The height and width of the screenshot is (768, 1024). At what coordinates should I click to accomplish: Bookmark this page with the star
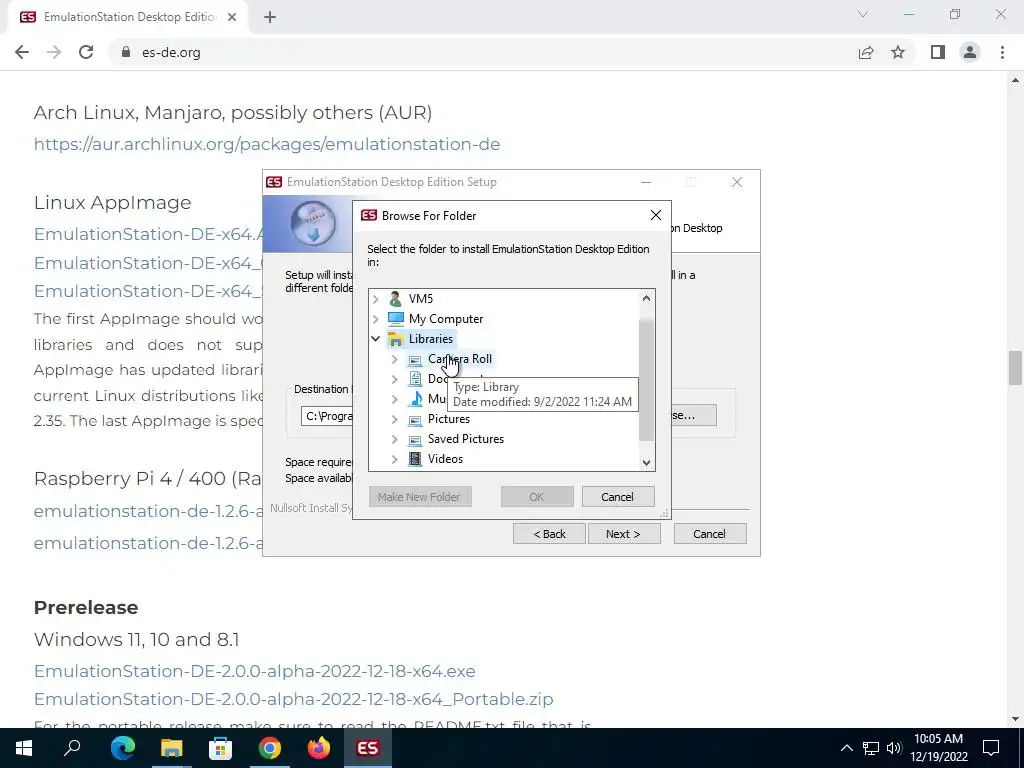(898, 52)
